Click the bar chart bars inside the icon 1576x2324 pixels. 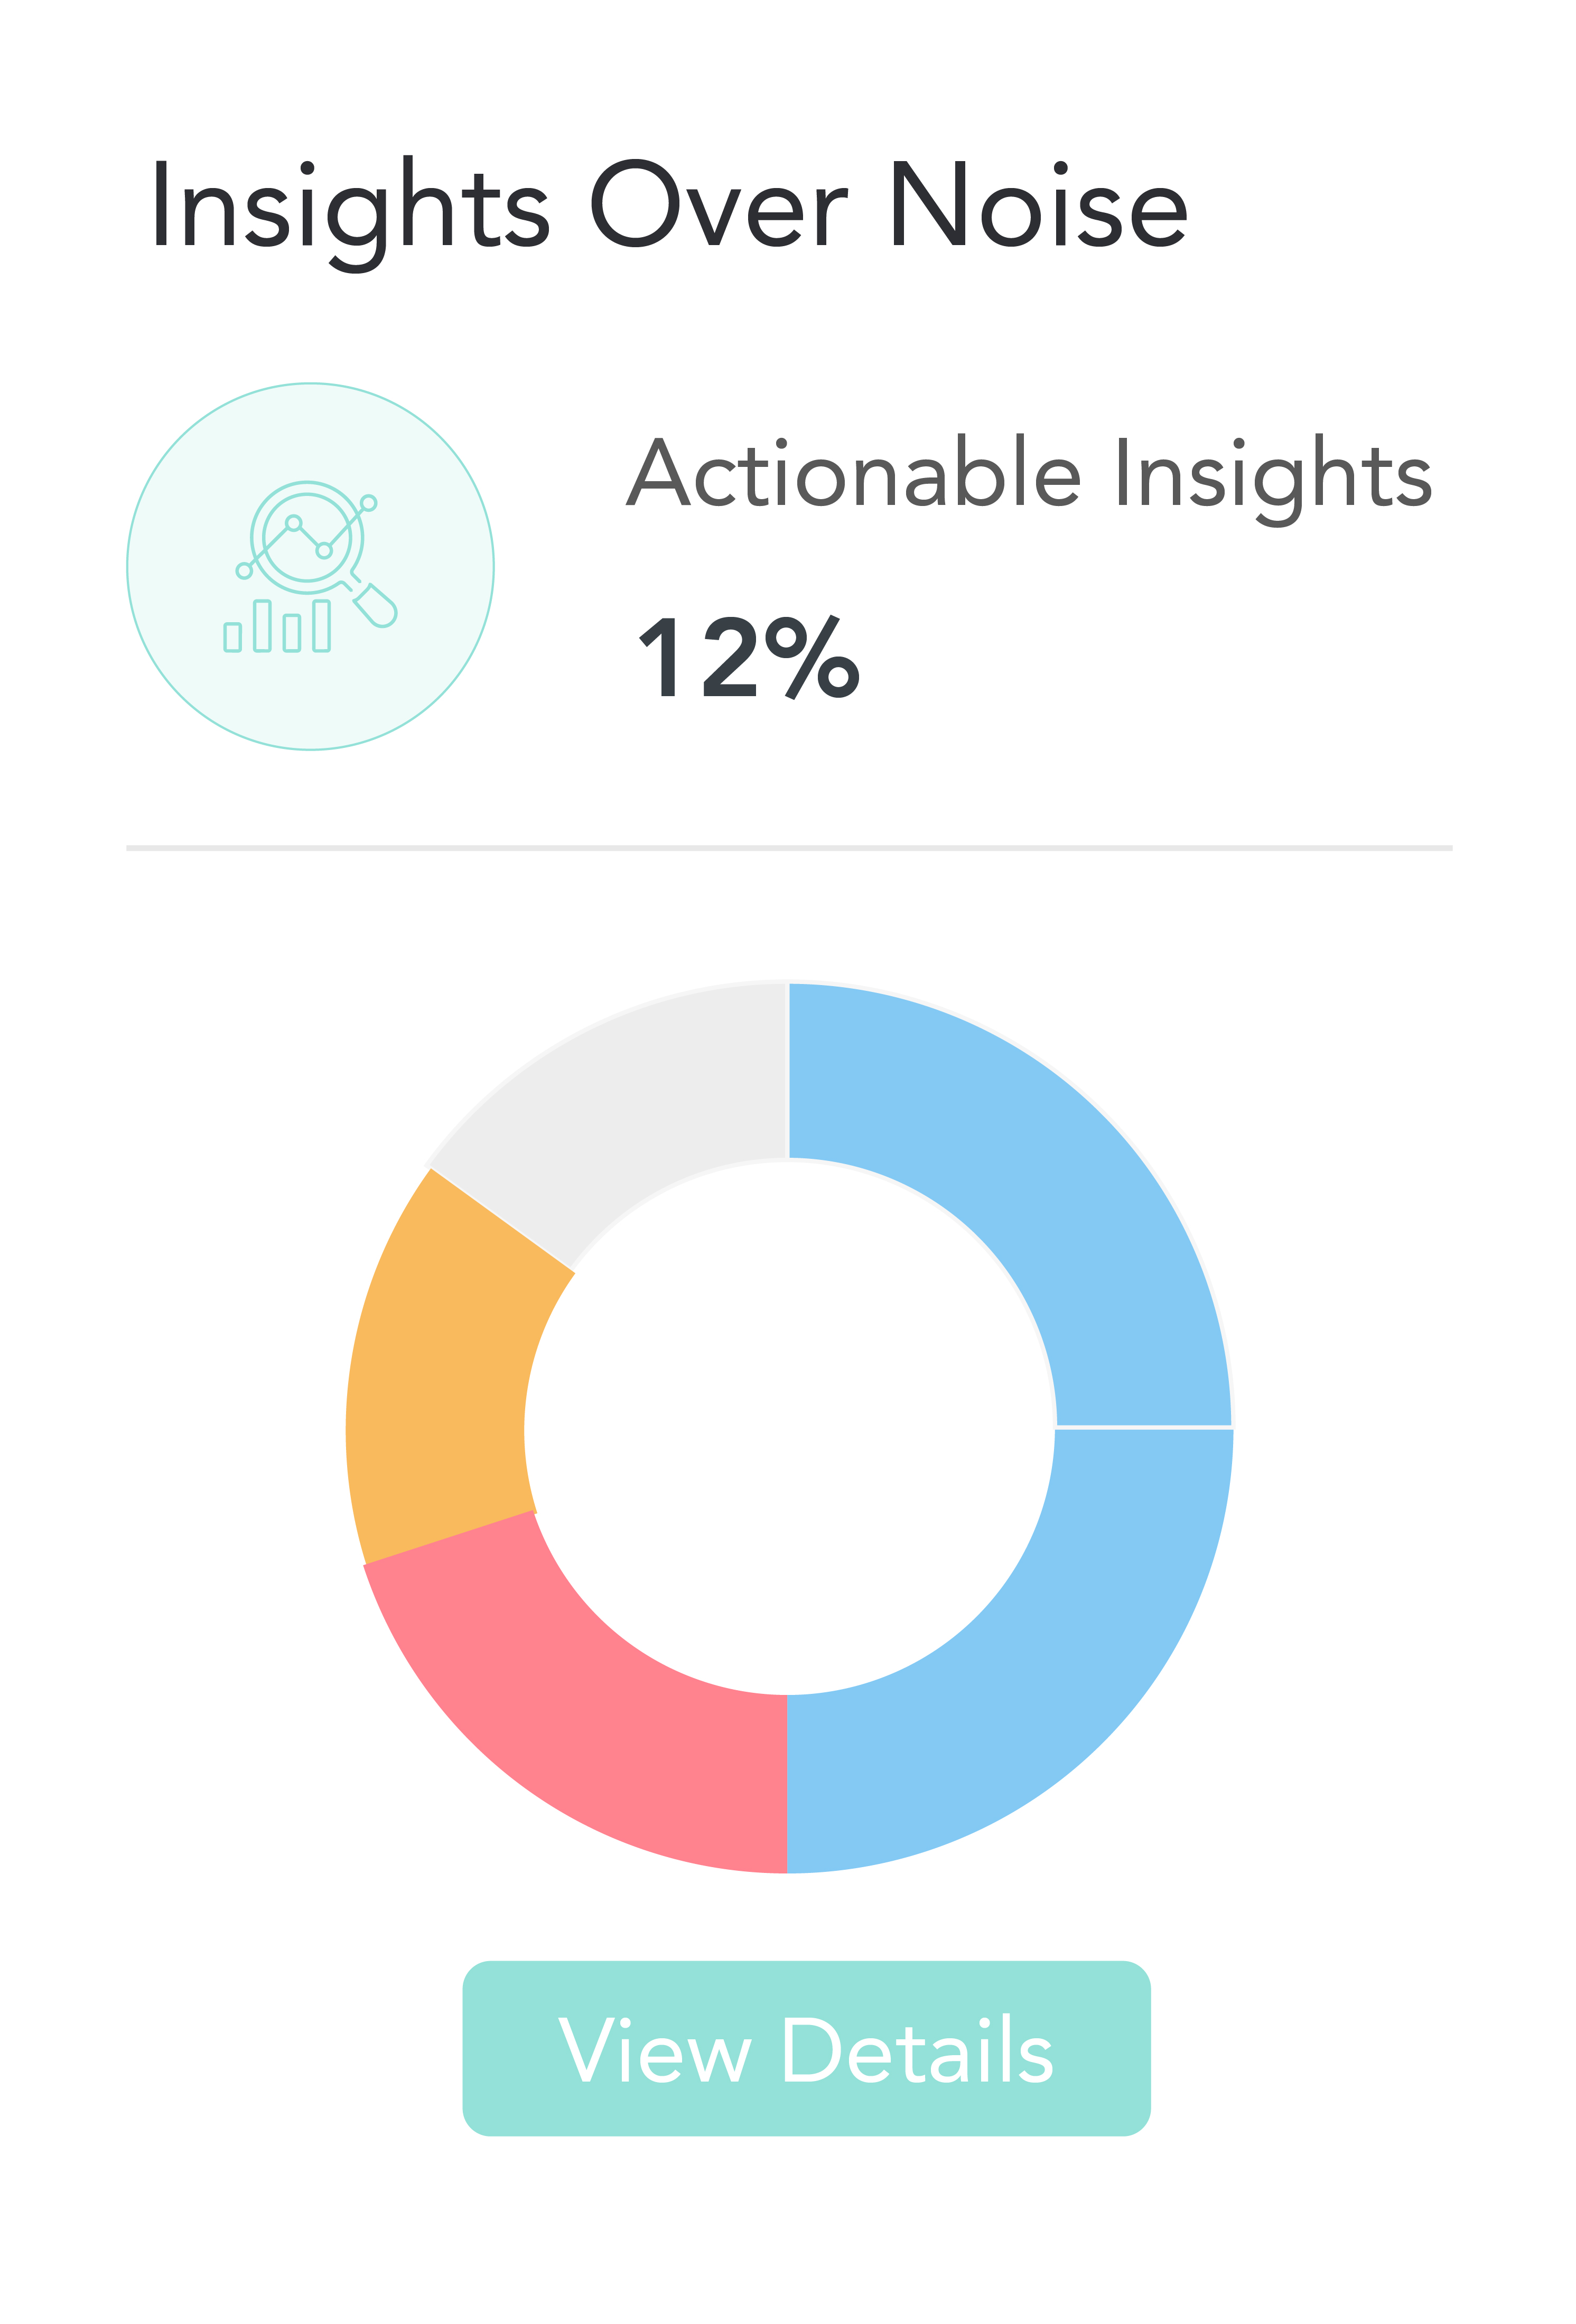pyautogui.click(x=277, y=627)
